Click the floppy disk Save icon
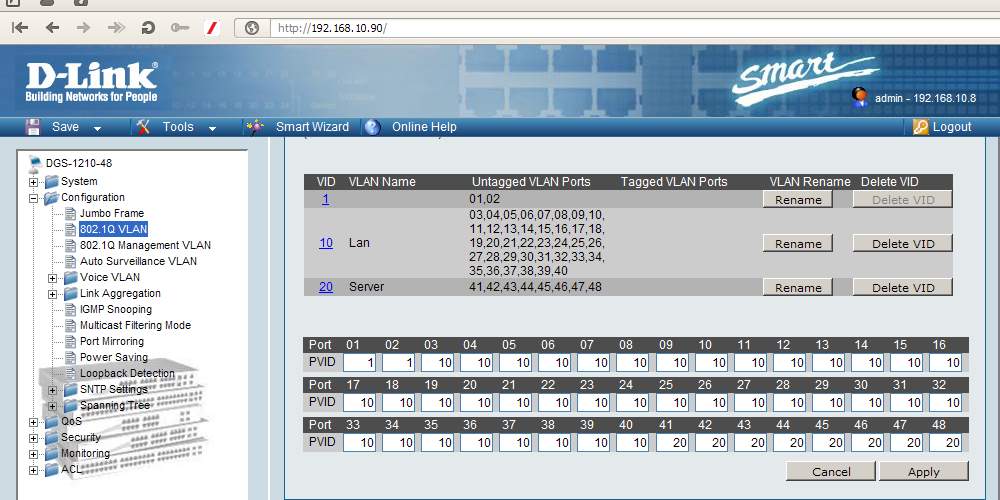1000x500 pixels. click(x=33, y=126)
